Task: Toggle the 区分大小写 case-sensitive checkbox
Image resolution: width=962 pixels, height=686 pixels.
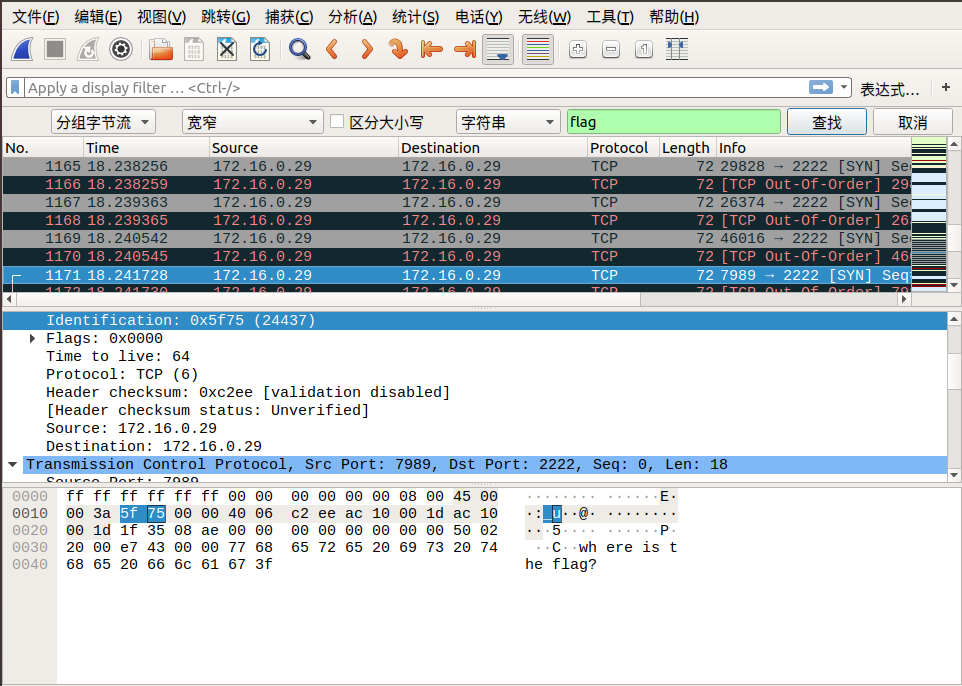Action: click(337, 121)
